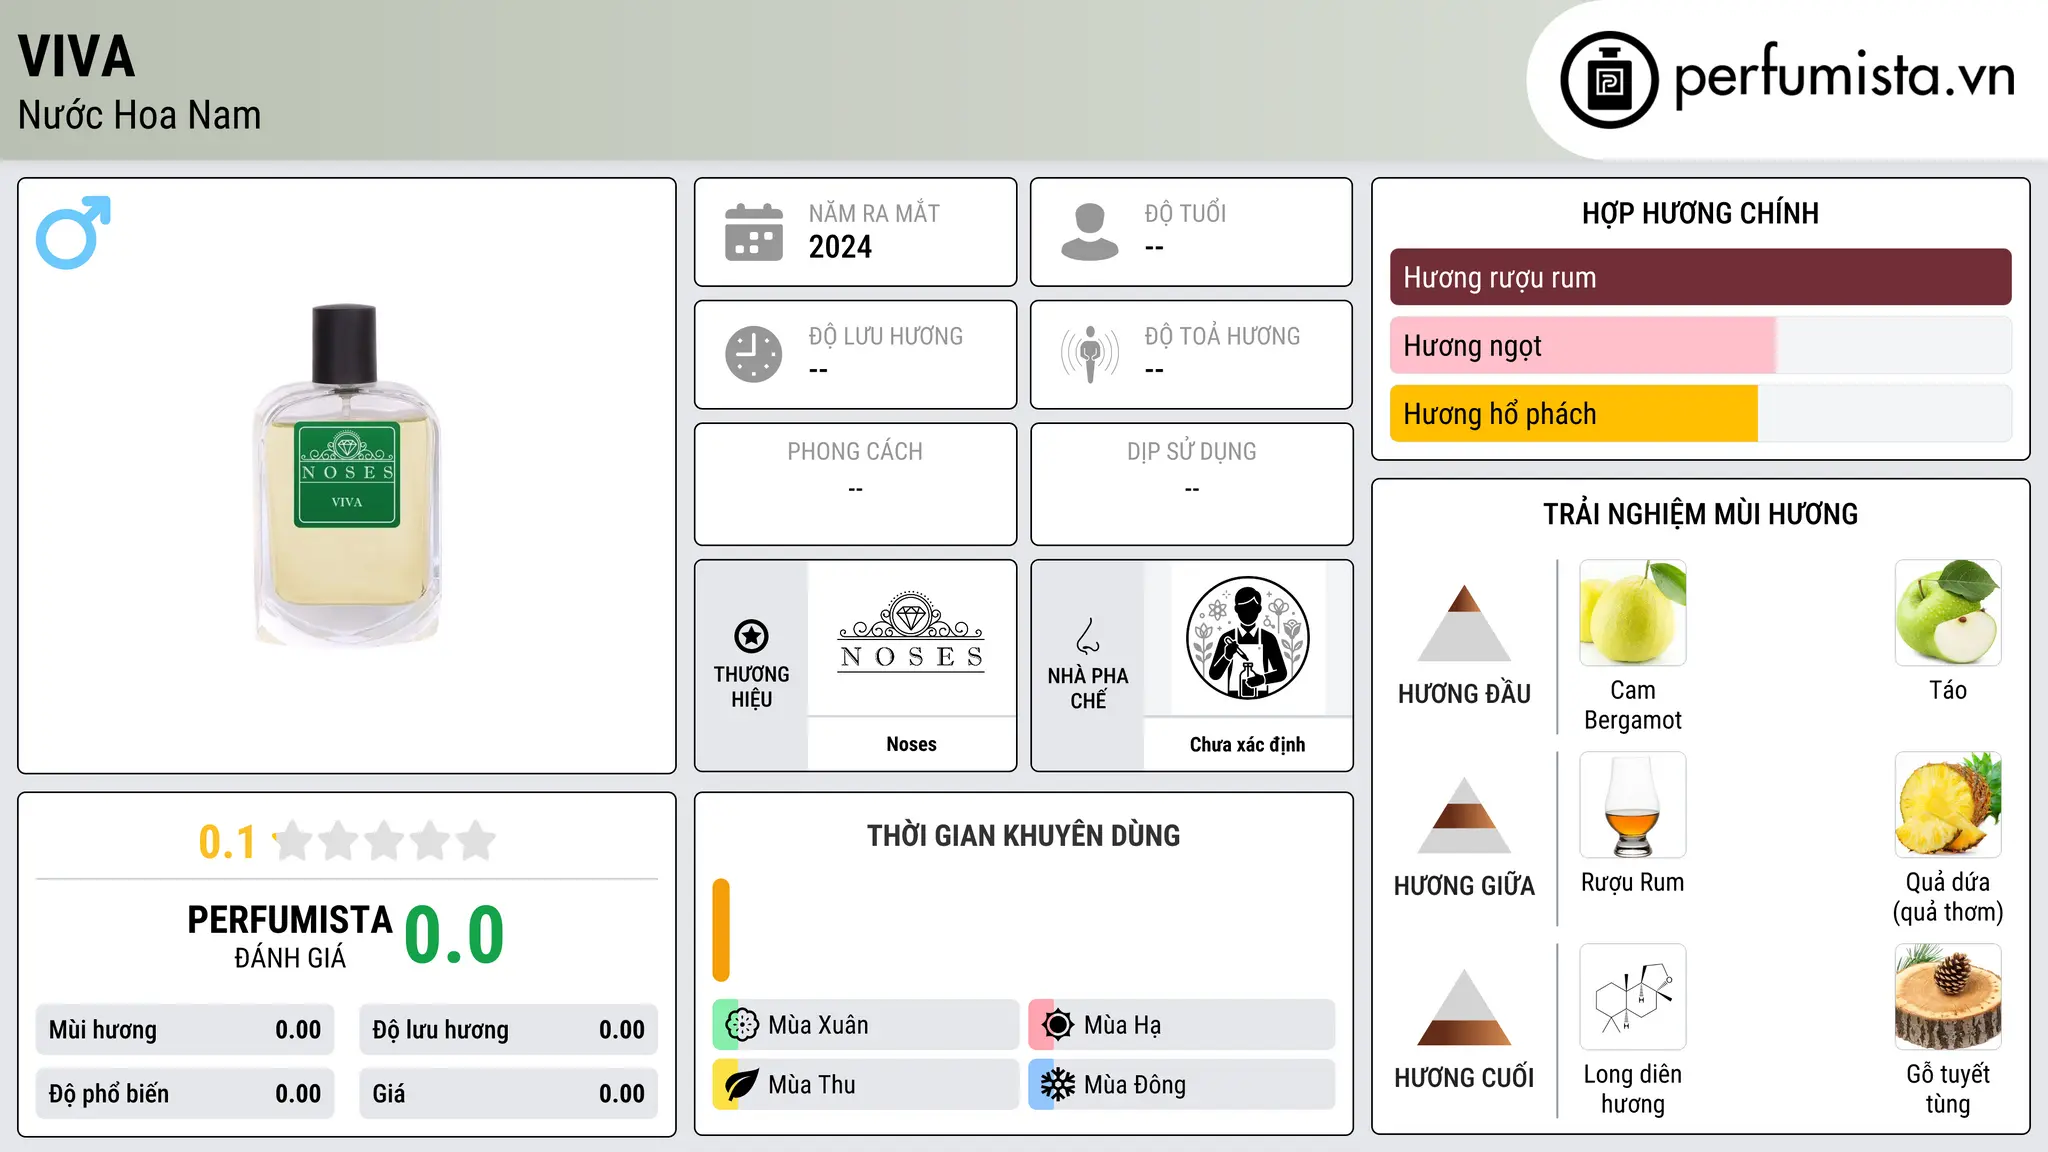Screen dimensions: 2048x1152
Task: Click the top notes pyramid icon
Action: (x=1464, y=623)
